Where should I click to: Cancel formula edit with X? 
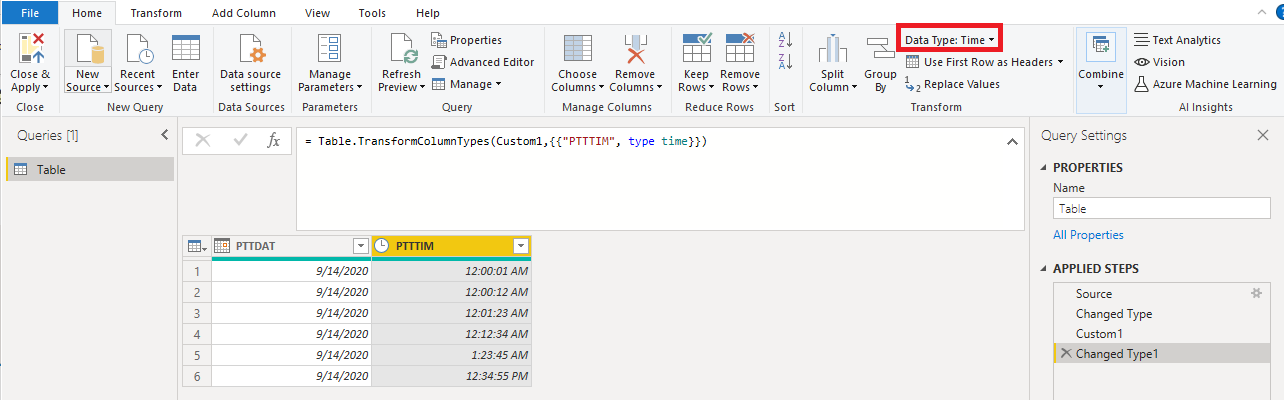click(203, 141)
